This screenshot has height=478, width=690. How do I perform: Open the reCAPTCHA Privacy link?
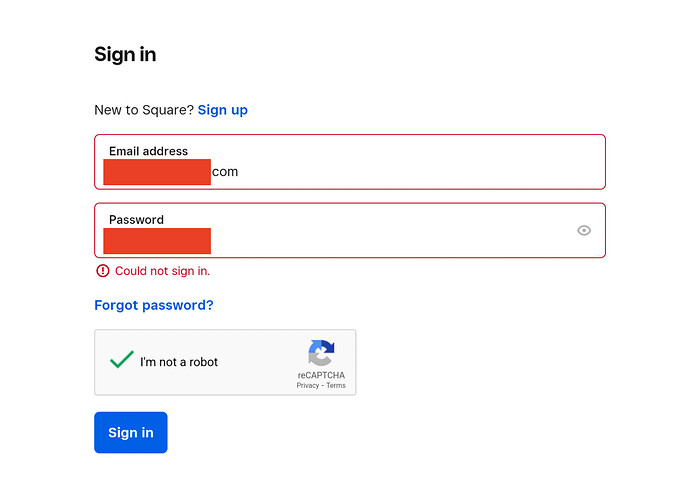pyautogui.click(x=307, y=385)
